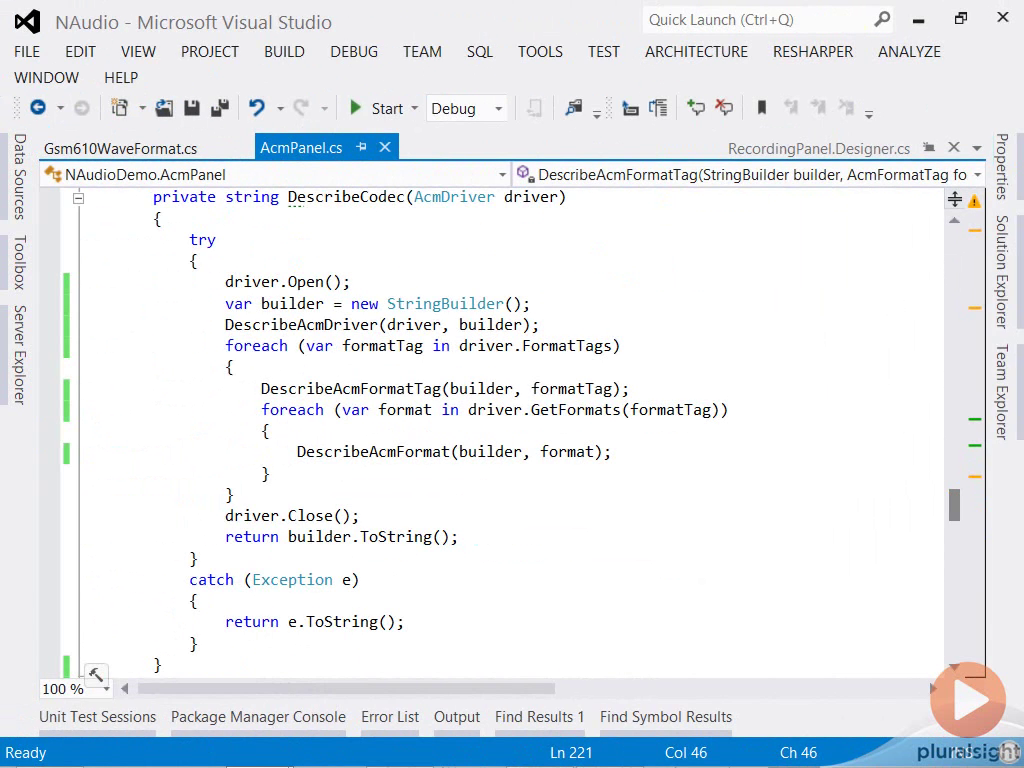The width and height of the screenshot is (1024, 768).
Task: Open the ARCHITECTURE menu
Action: [x=696, y=52]
